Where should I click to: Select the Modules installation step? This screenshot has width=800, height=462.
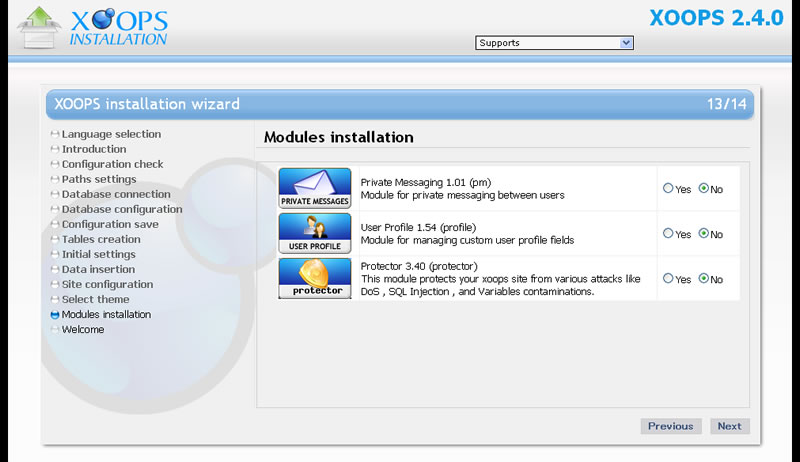[106, 315]
